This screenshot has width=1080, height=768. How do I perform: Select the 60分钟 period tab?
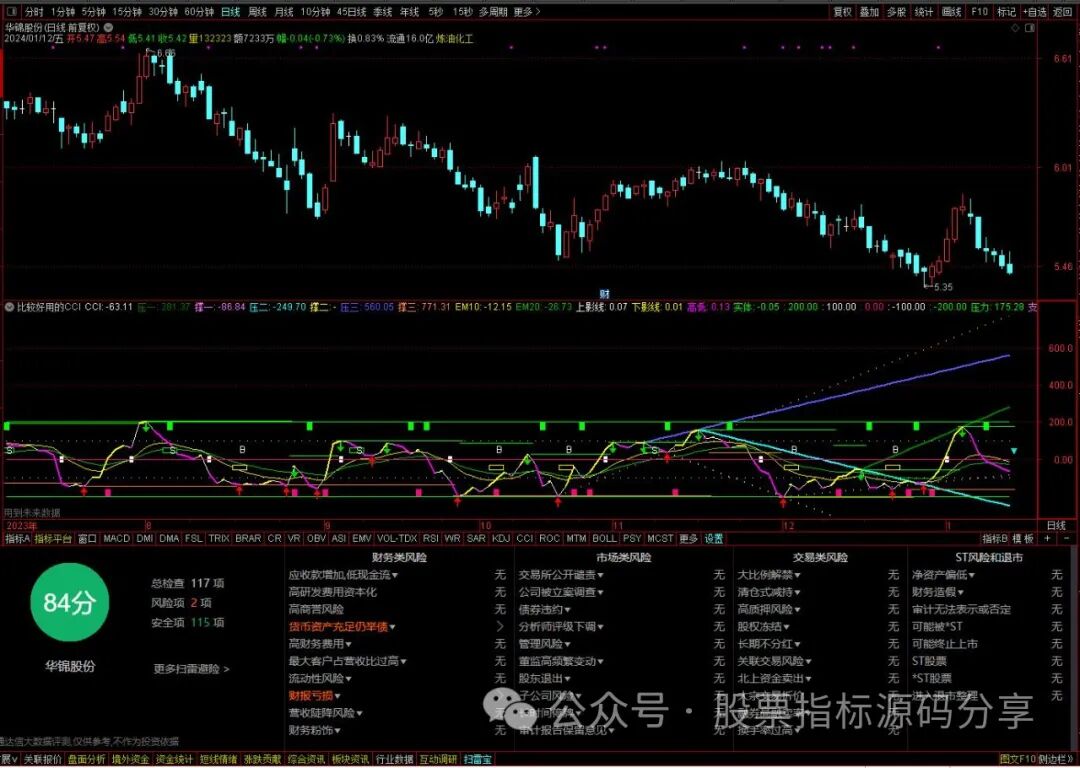click(x=199, y=12)
